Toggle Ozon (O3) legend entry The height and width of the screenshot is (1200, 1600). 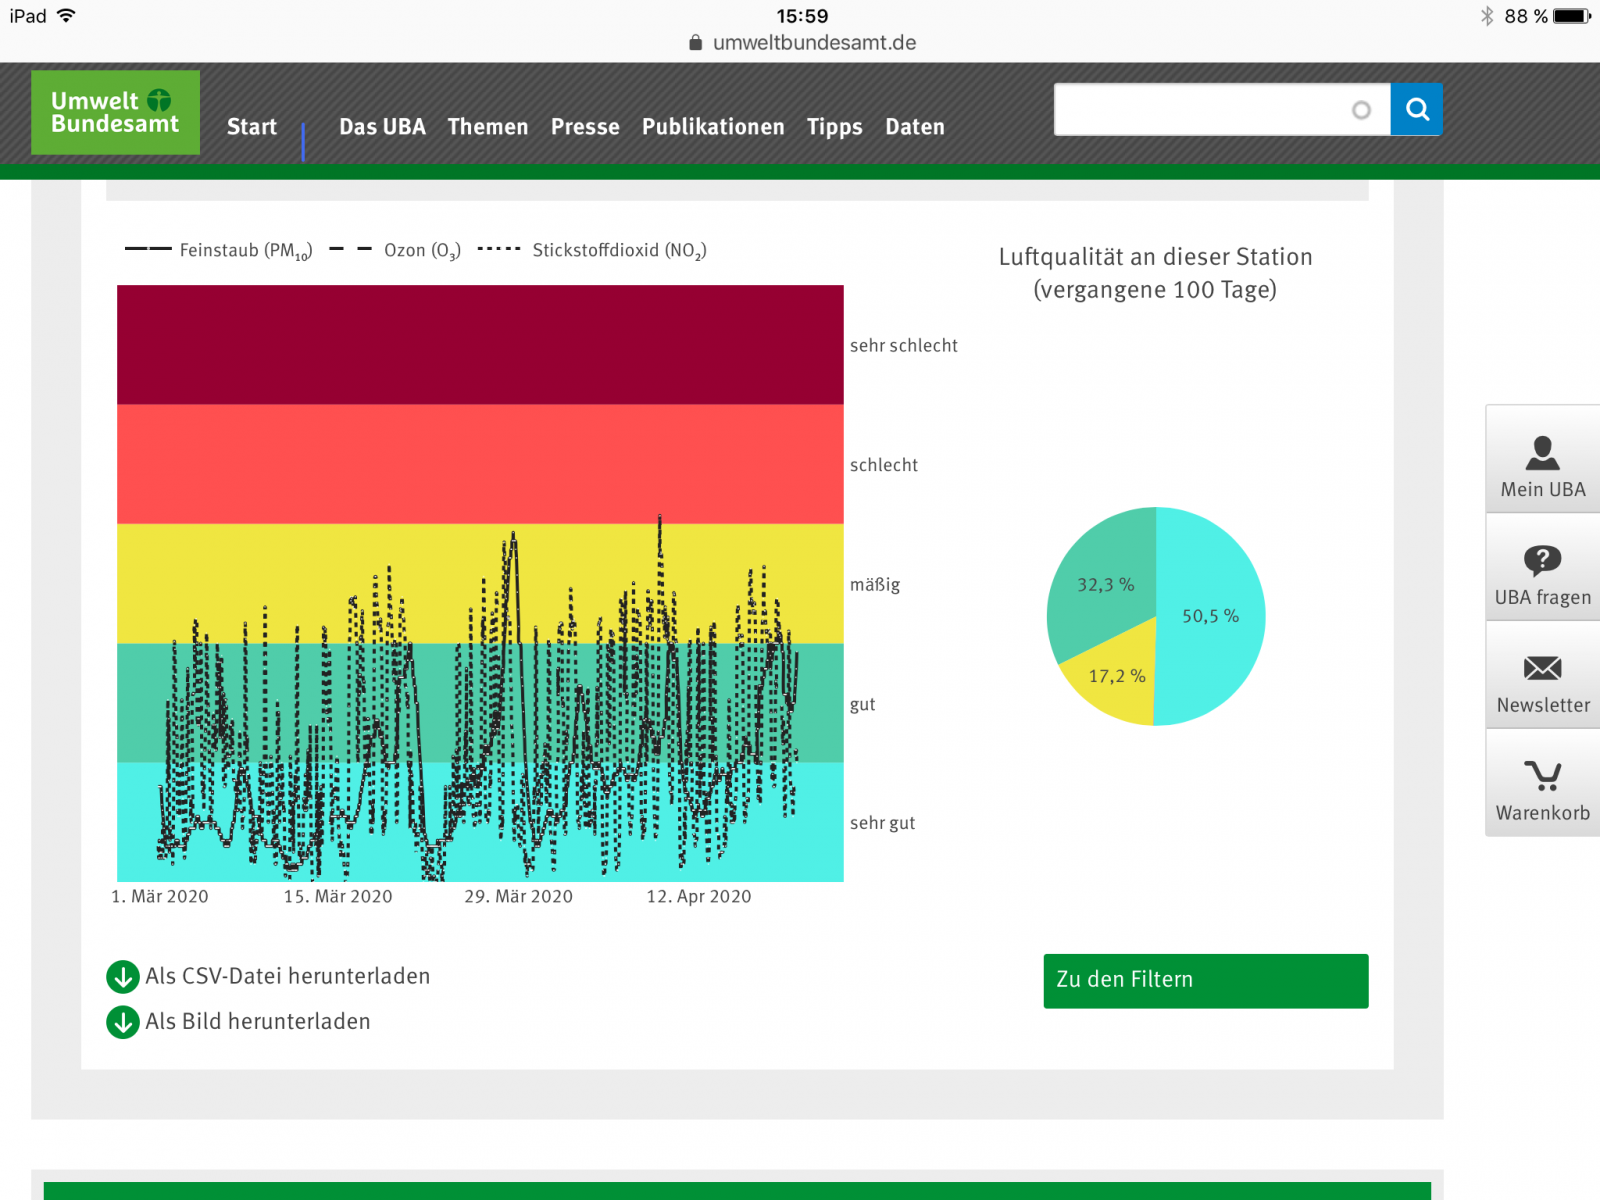(395, 250)
